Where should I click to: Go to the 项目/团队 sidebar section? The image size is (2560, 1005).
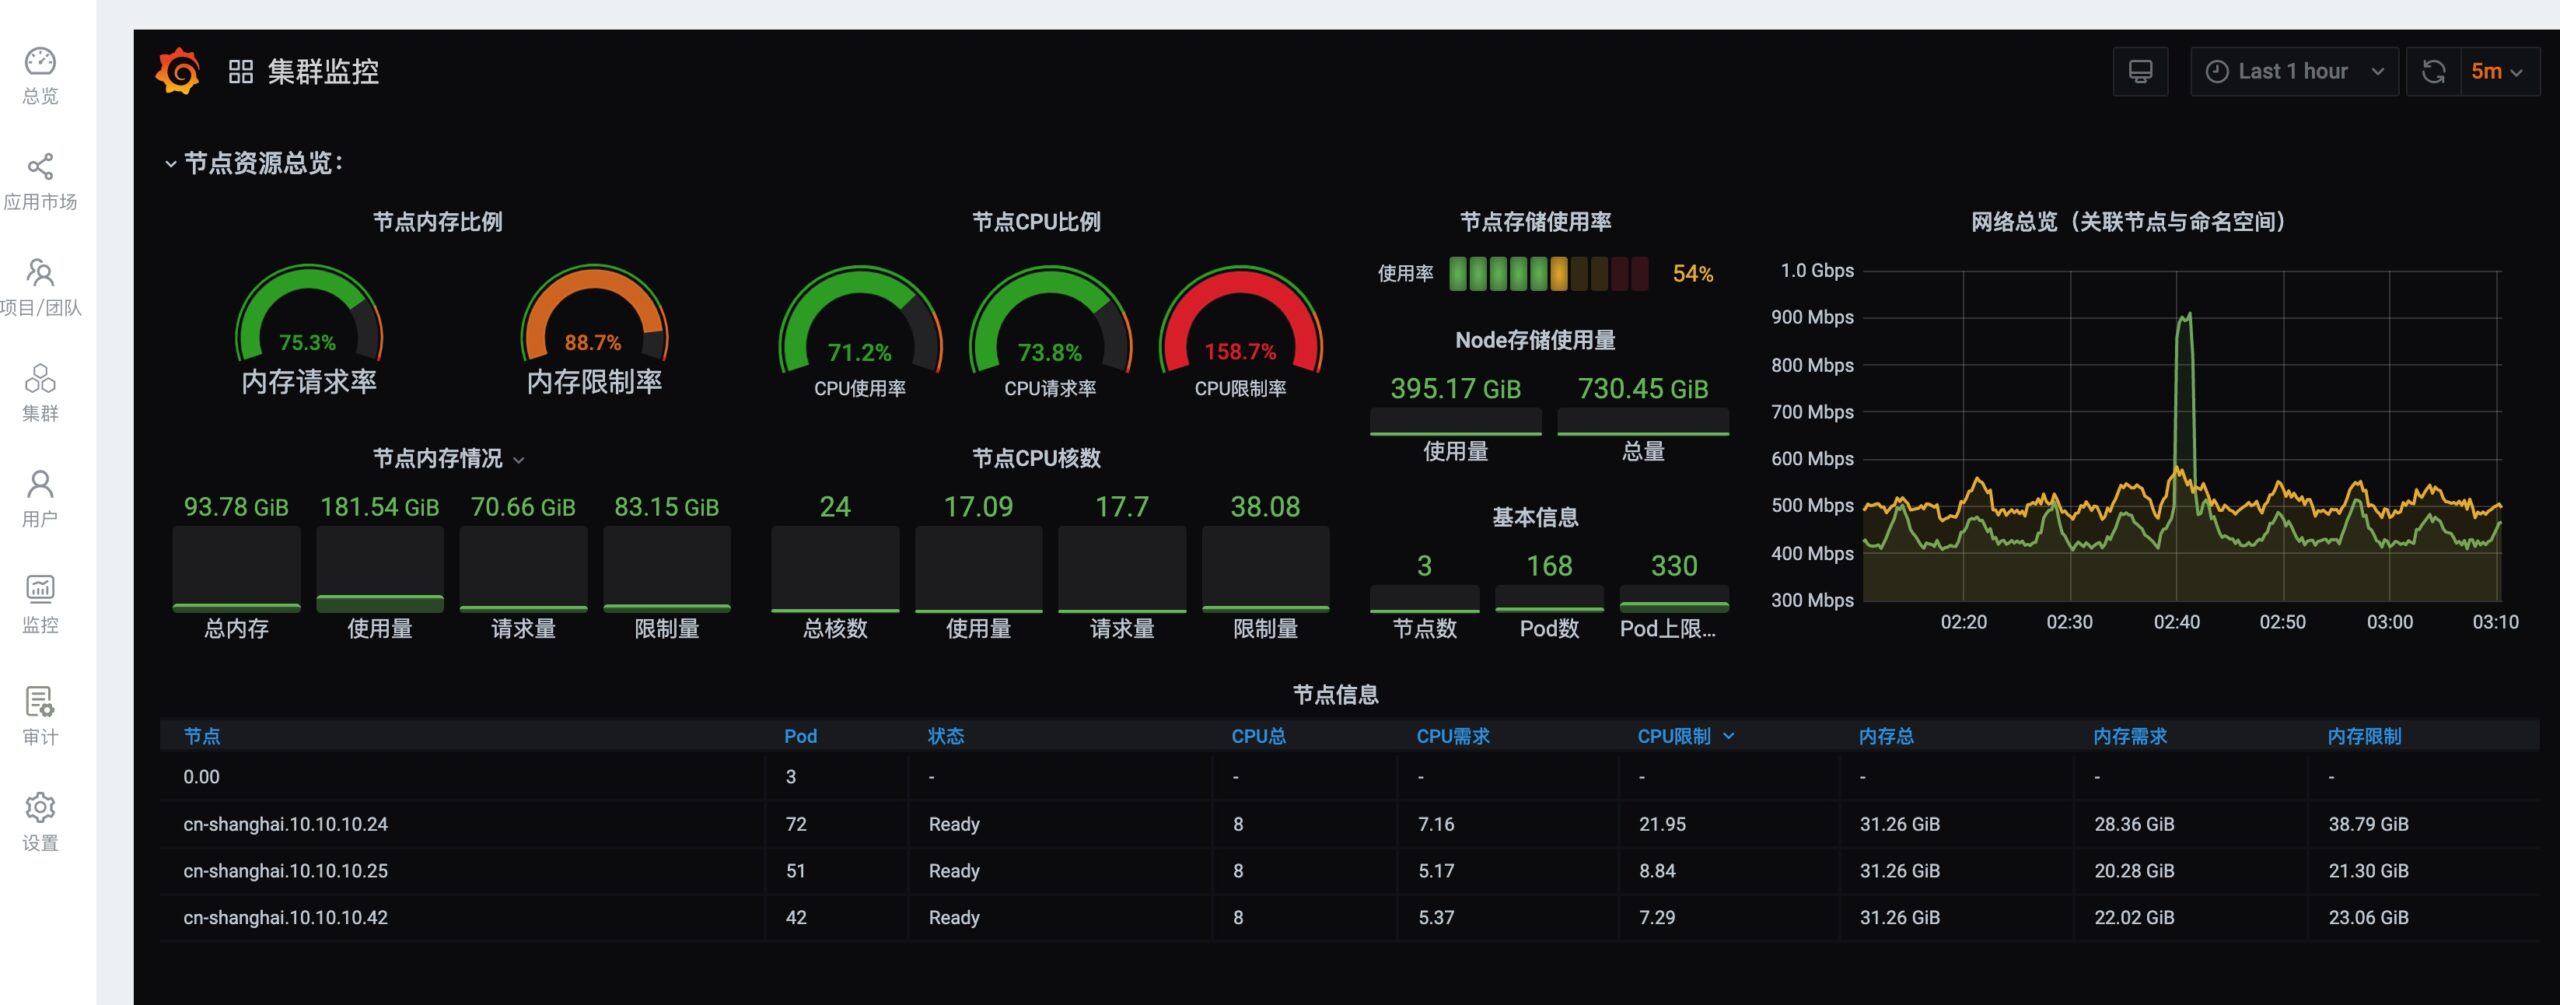coord(40,287)
